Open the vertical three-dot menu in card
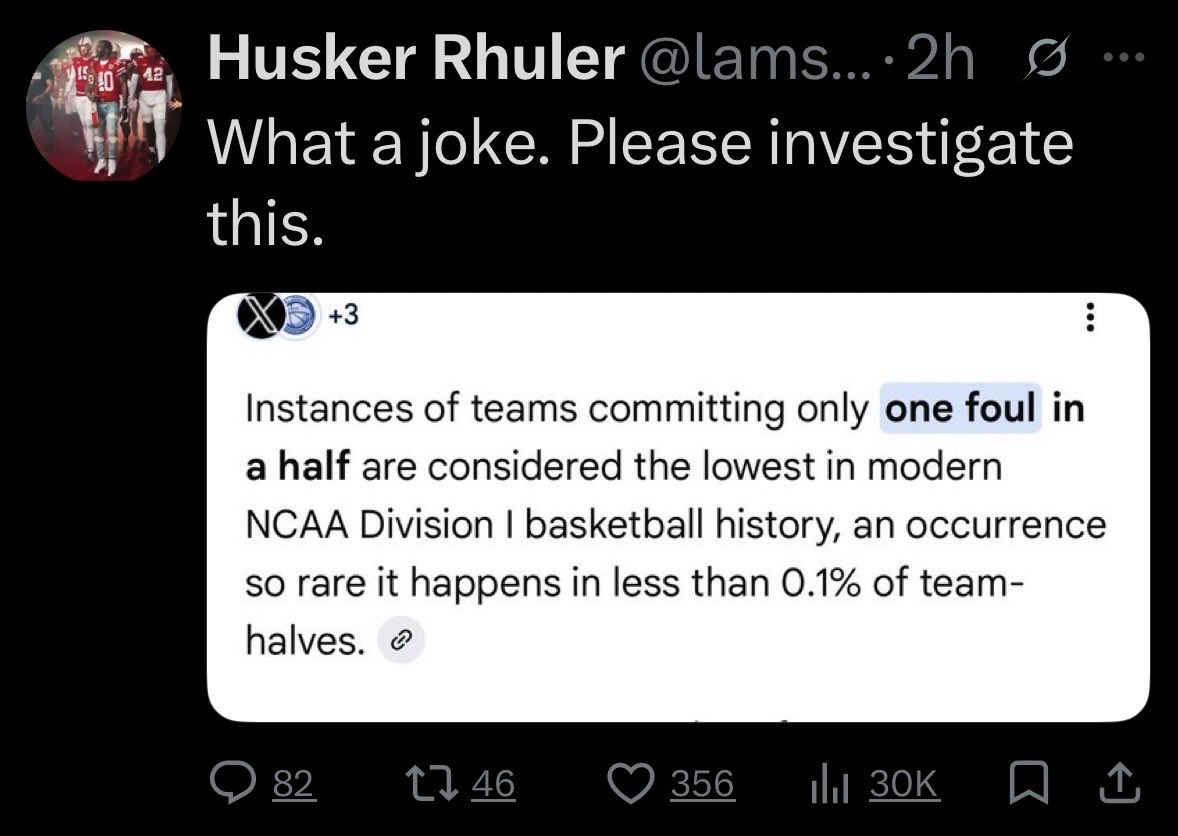This screenshot has width=1178, height=836. [x=1090, y=320]
